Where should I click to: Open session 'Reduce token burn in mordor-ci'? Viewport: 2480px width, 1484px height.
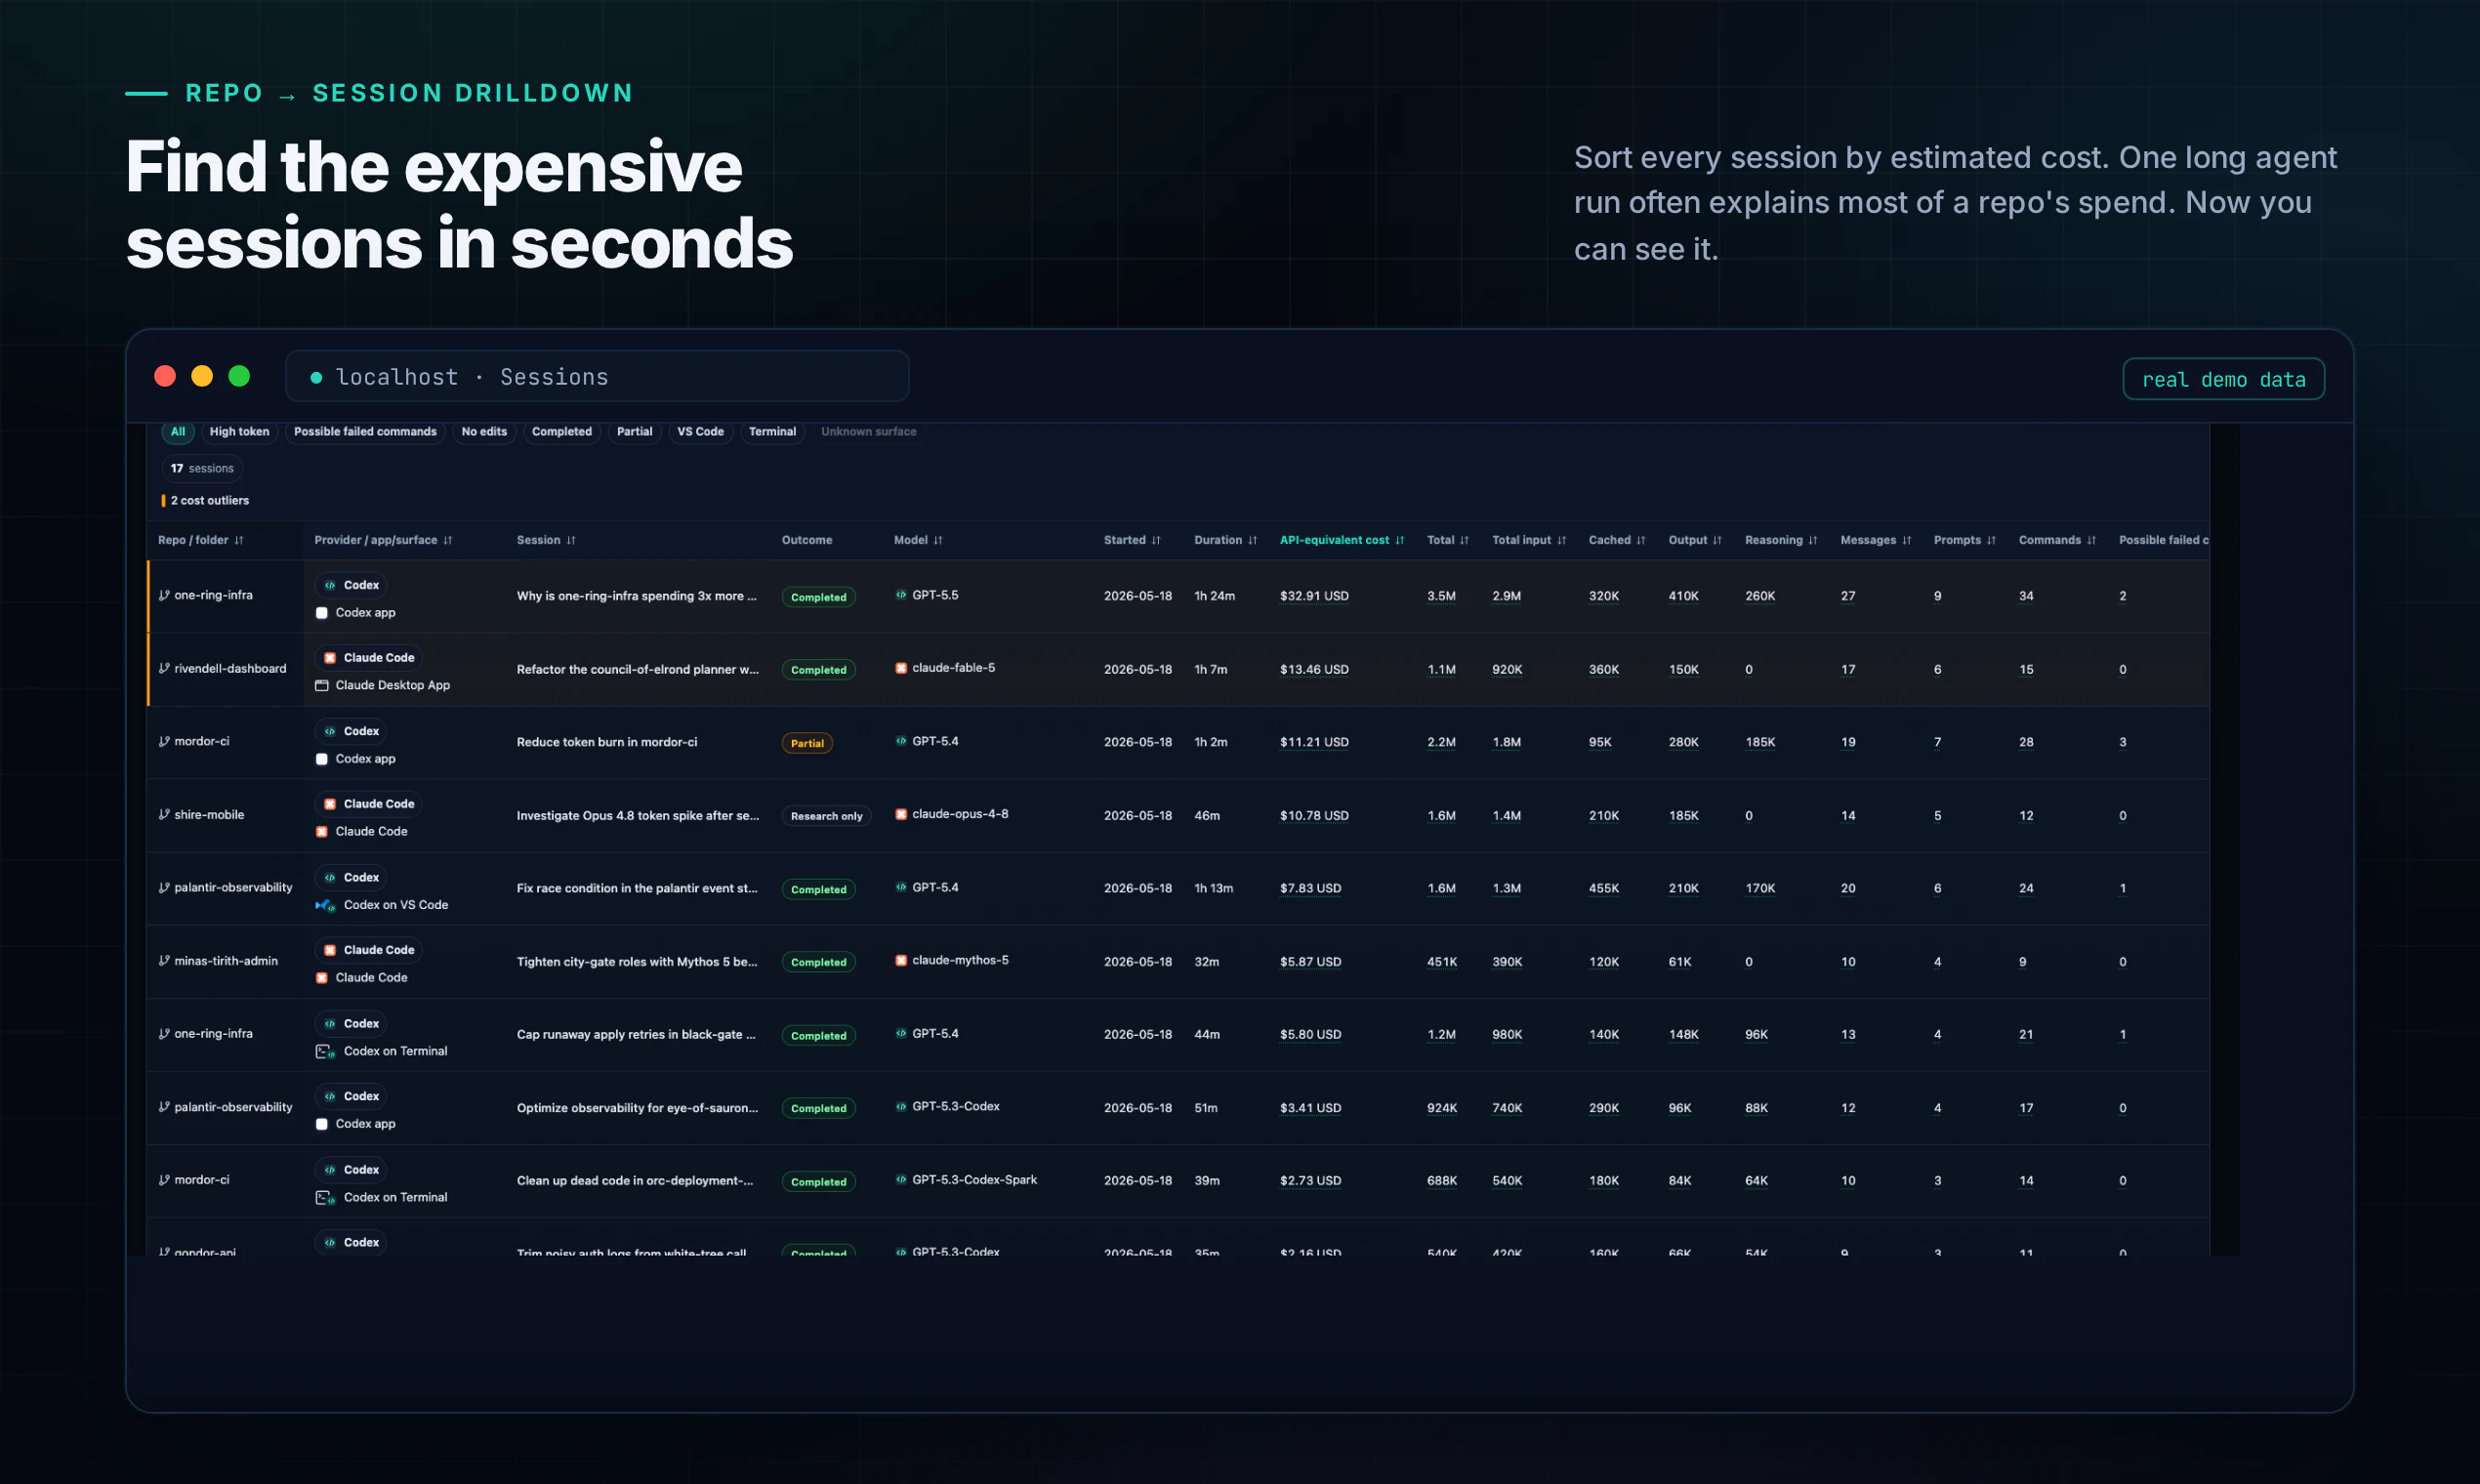click(x=607, y=742)
